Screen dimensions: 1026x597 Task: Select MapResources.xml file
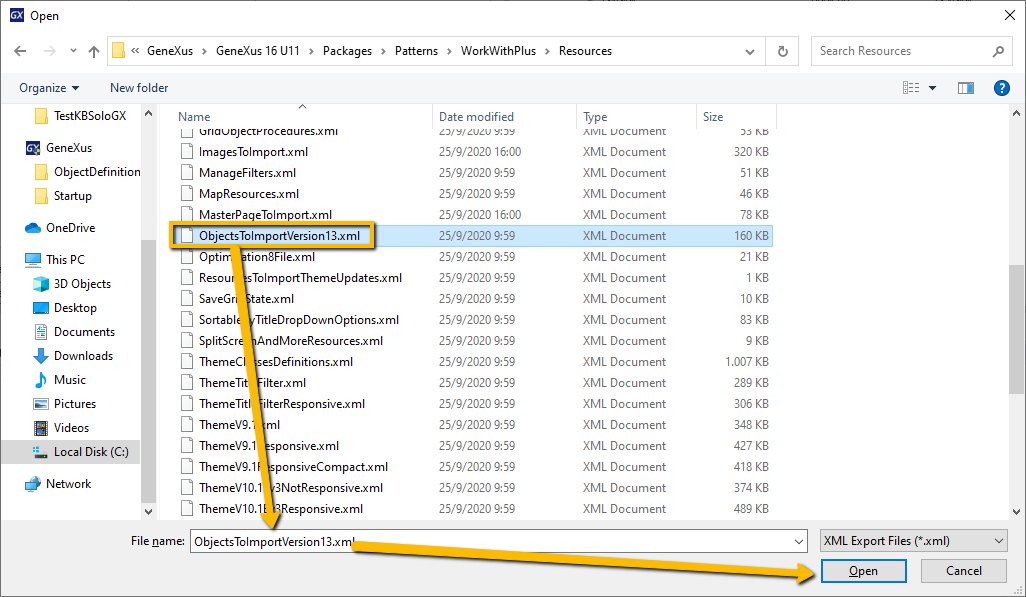(x=249, y=194)
